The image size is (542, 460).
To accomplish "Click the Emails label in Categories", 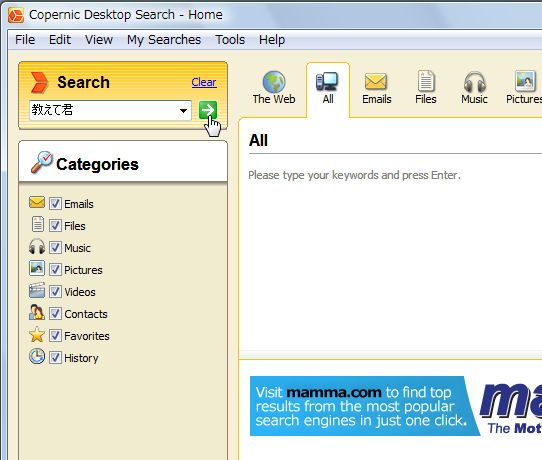I will point(79,204).
